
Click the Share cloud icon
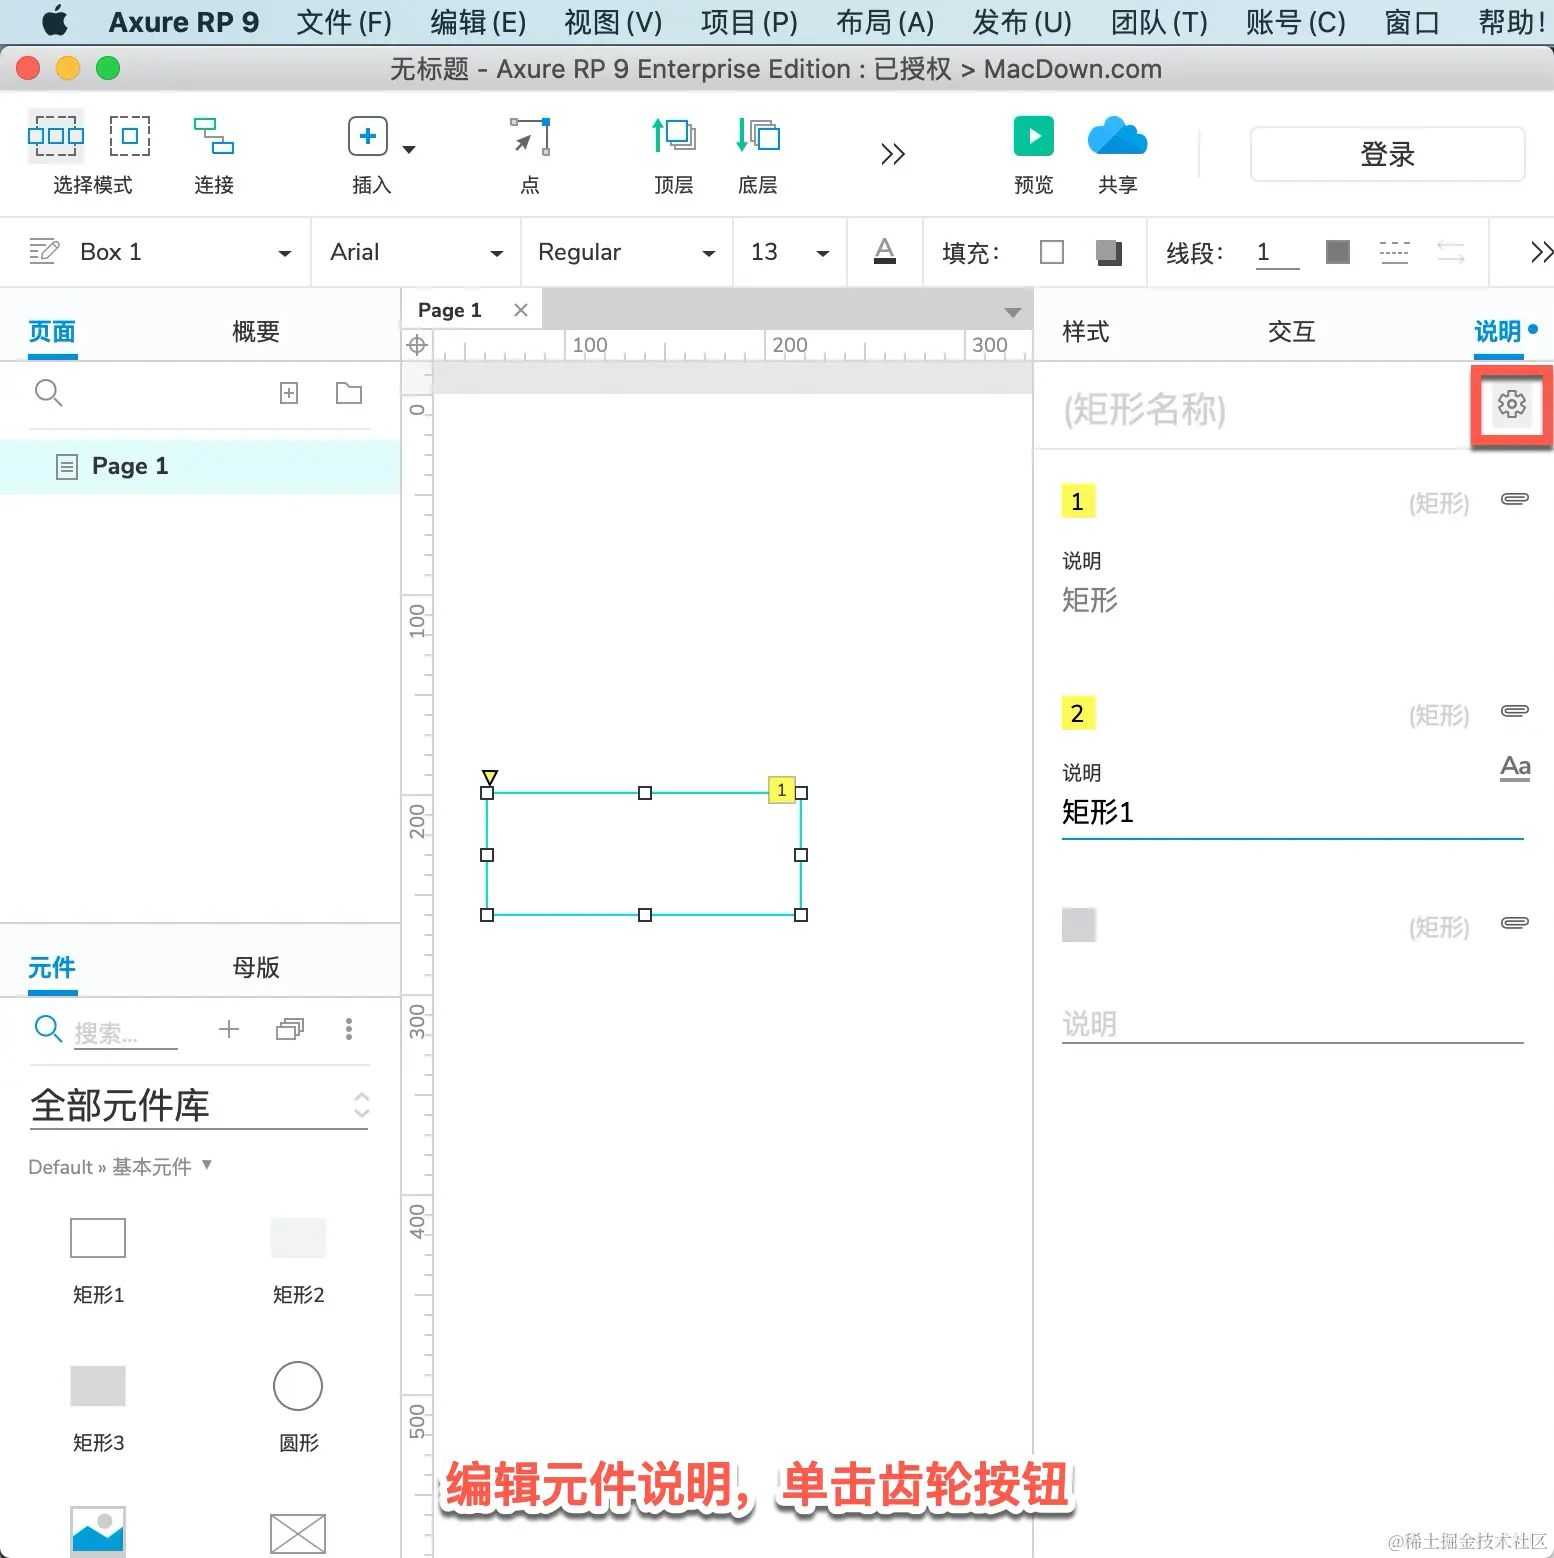coord(1117,136)
